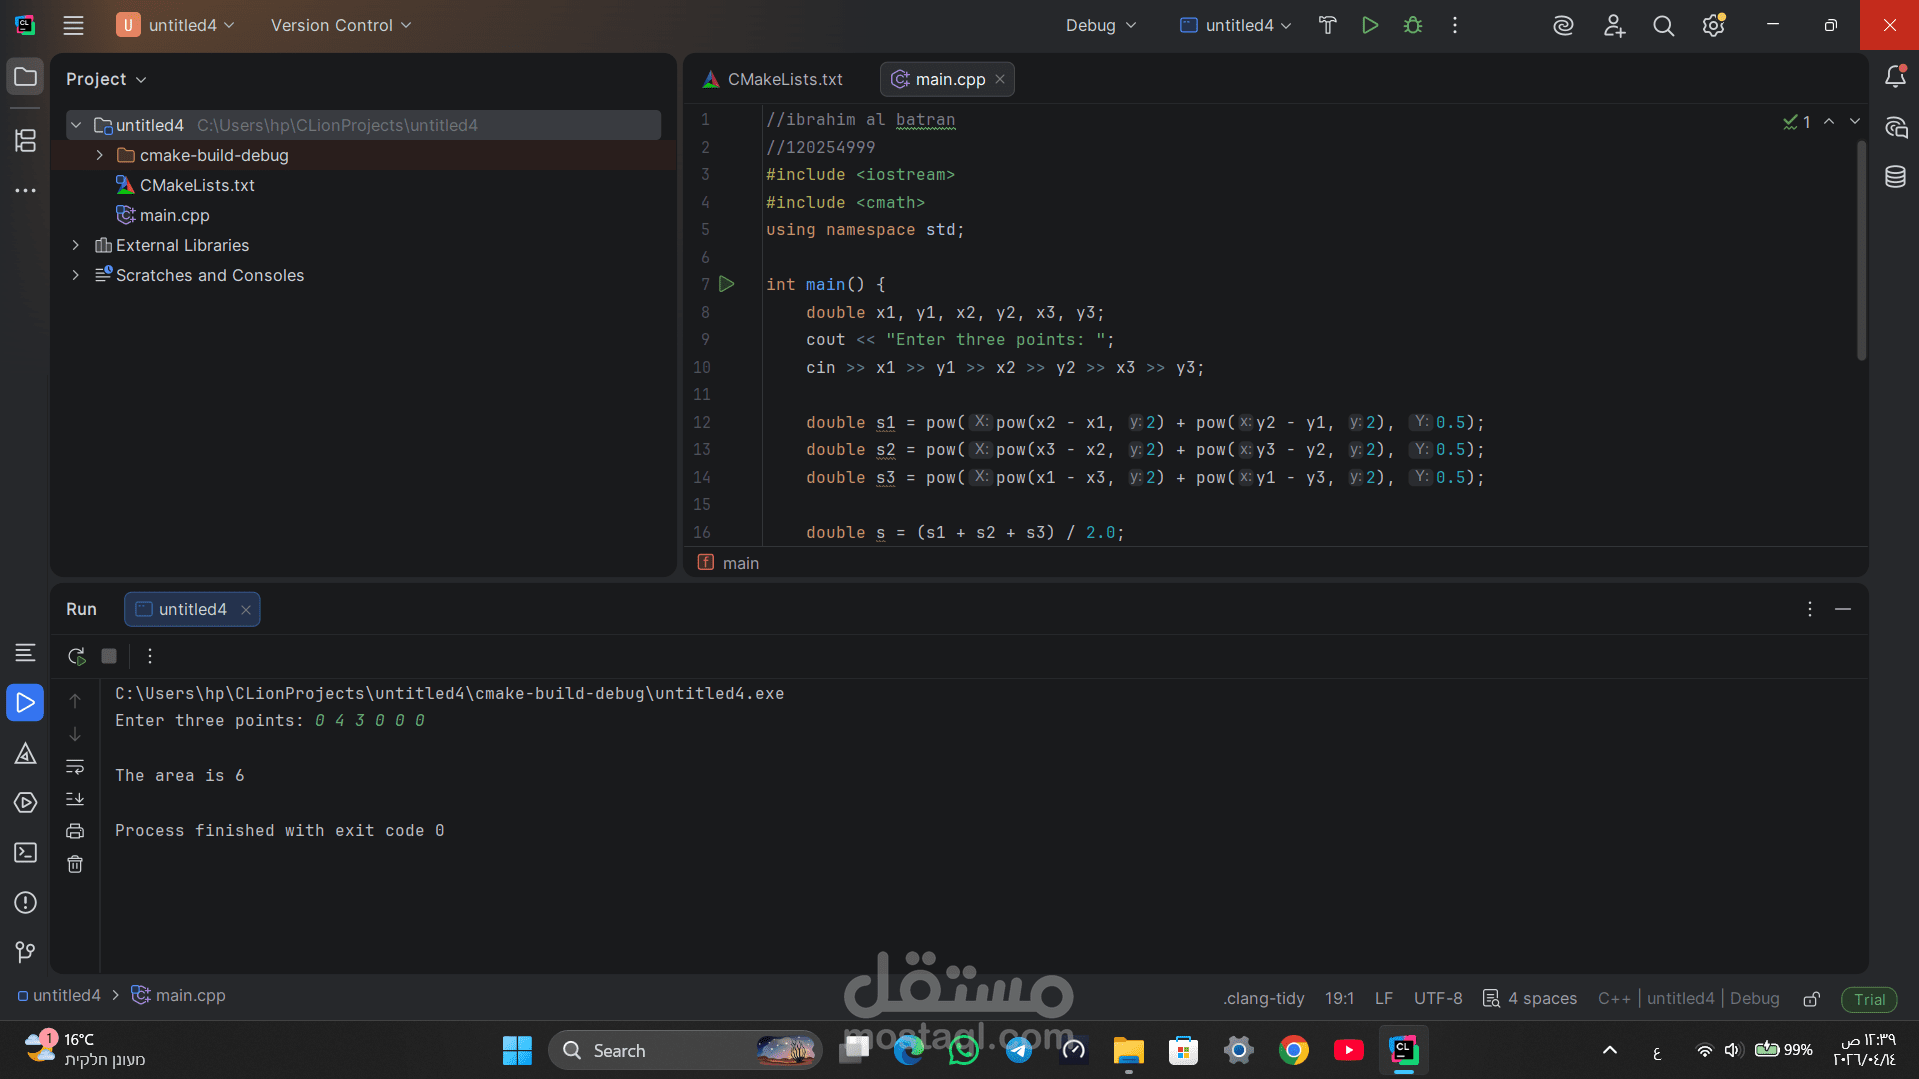Open Code With Me user icon
The width and height of the screenshot is (1919, 1079).
tap(1614, 25)
